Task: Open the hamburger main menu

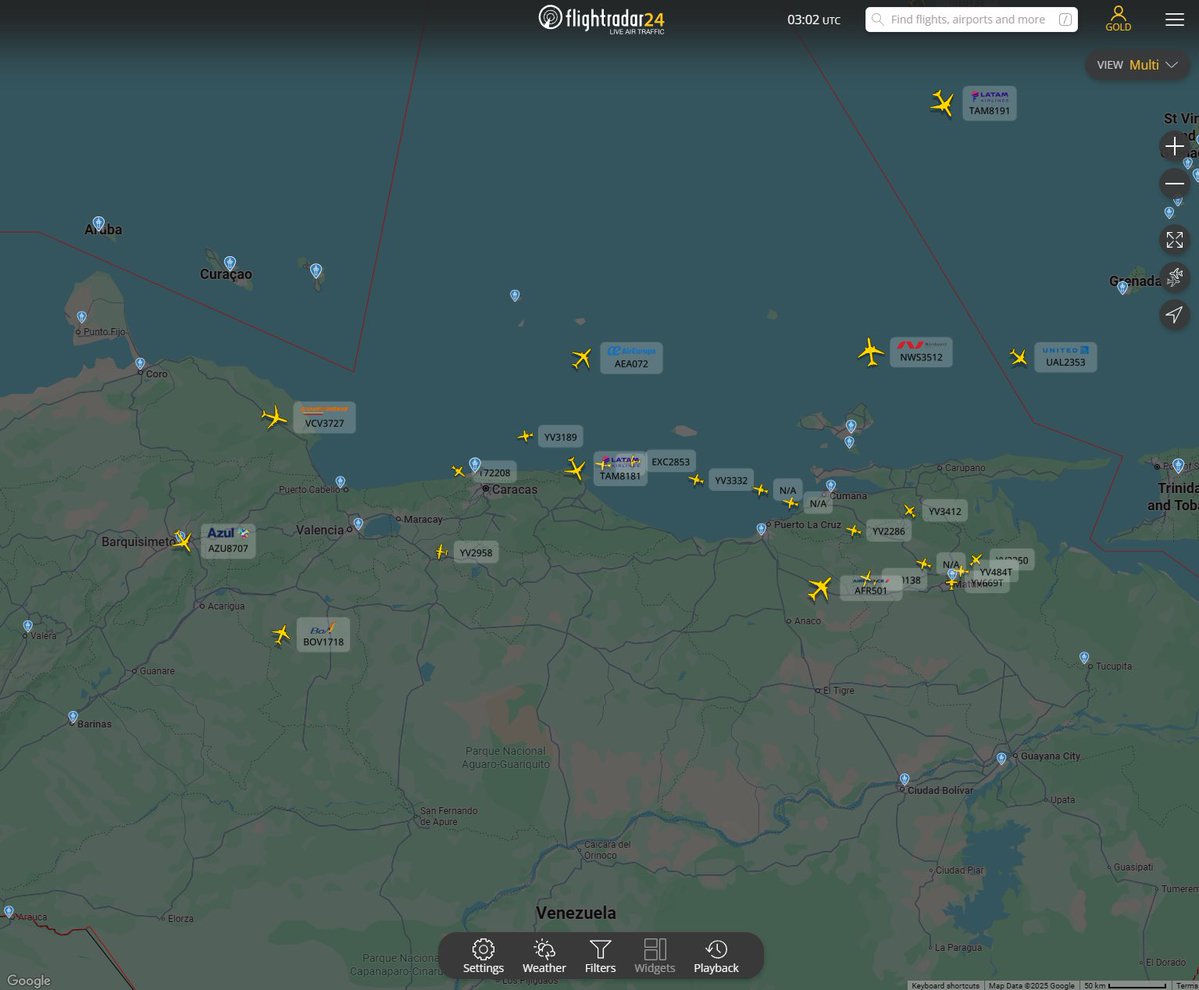Action: 1175,19
